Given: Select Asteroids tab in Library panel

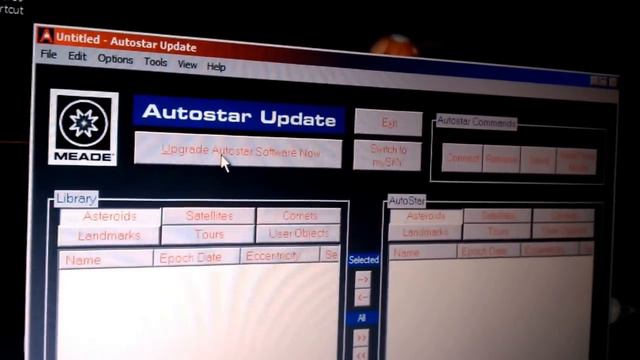Looking at the screenshot, I should [x=110, y=216].
